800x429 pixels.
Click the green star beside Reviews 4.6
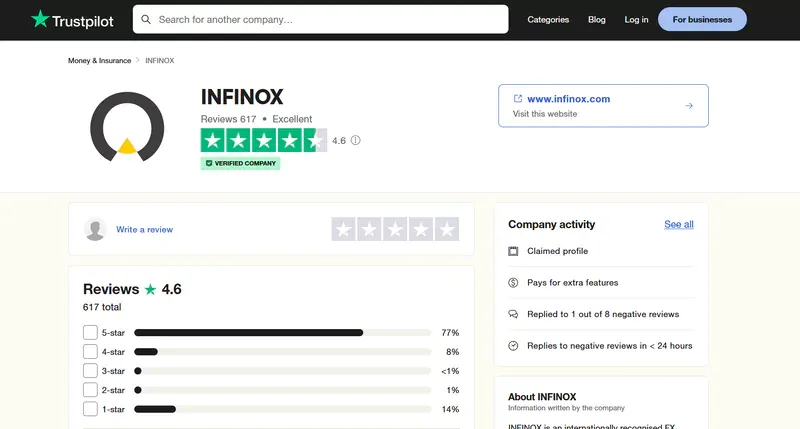coord(150,289)
